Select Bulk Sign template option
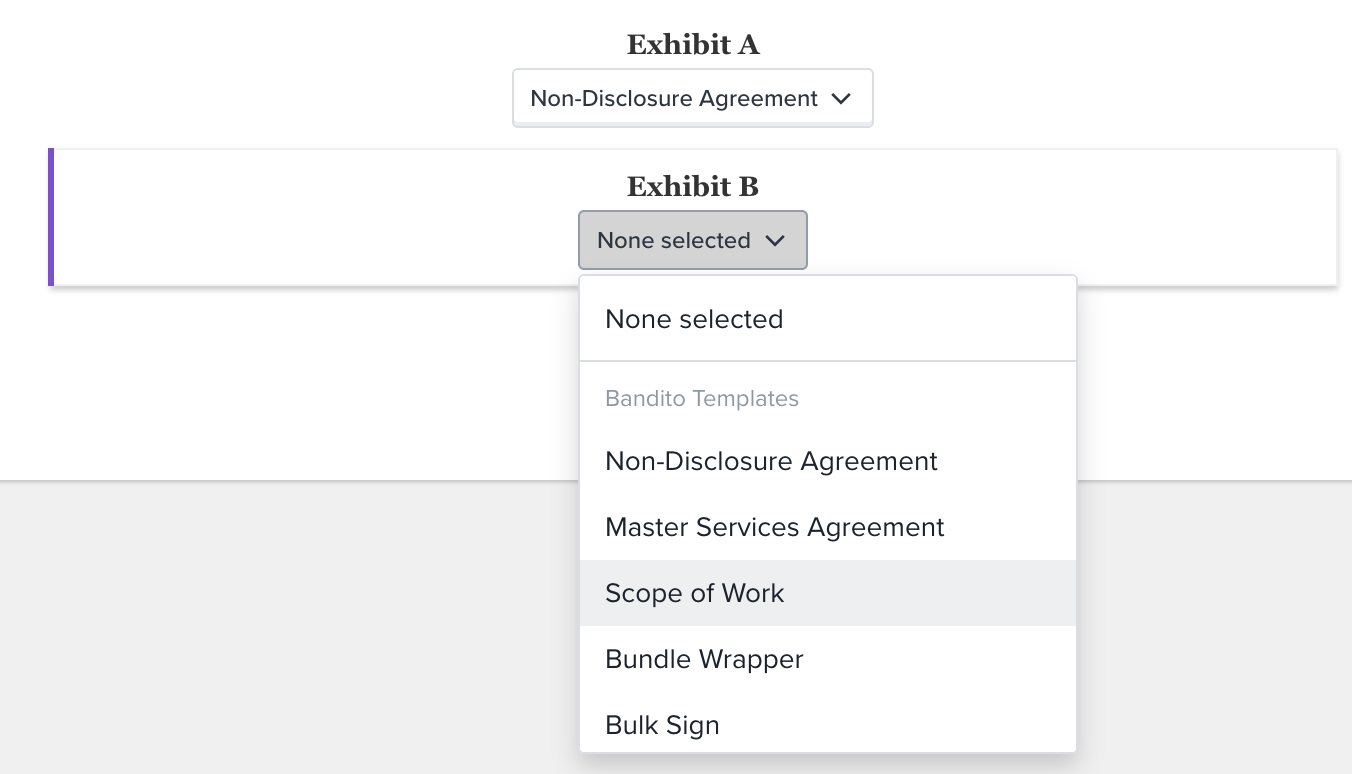Viewport: 1352px width, 774px height. pyautogui.click(x=828, y=725)
